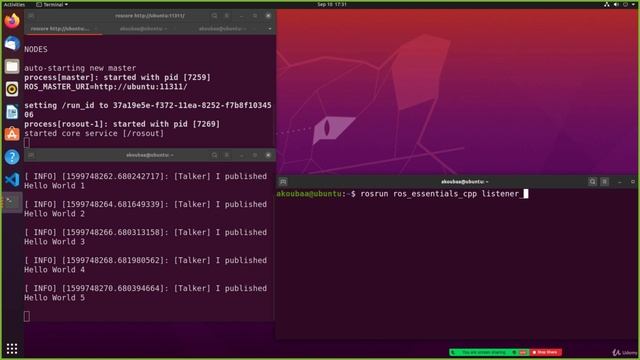Screen dimensions: 640x360
Task: Switch to second akoubaa@ubuntu tab
Action: (143, 29)
